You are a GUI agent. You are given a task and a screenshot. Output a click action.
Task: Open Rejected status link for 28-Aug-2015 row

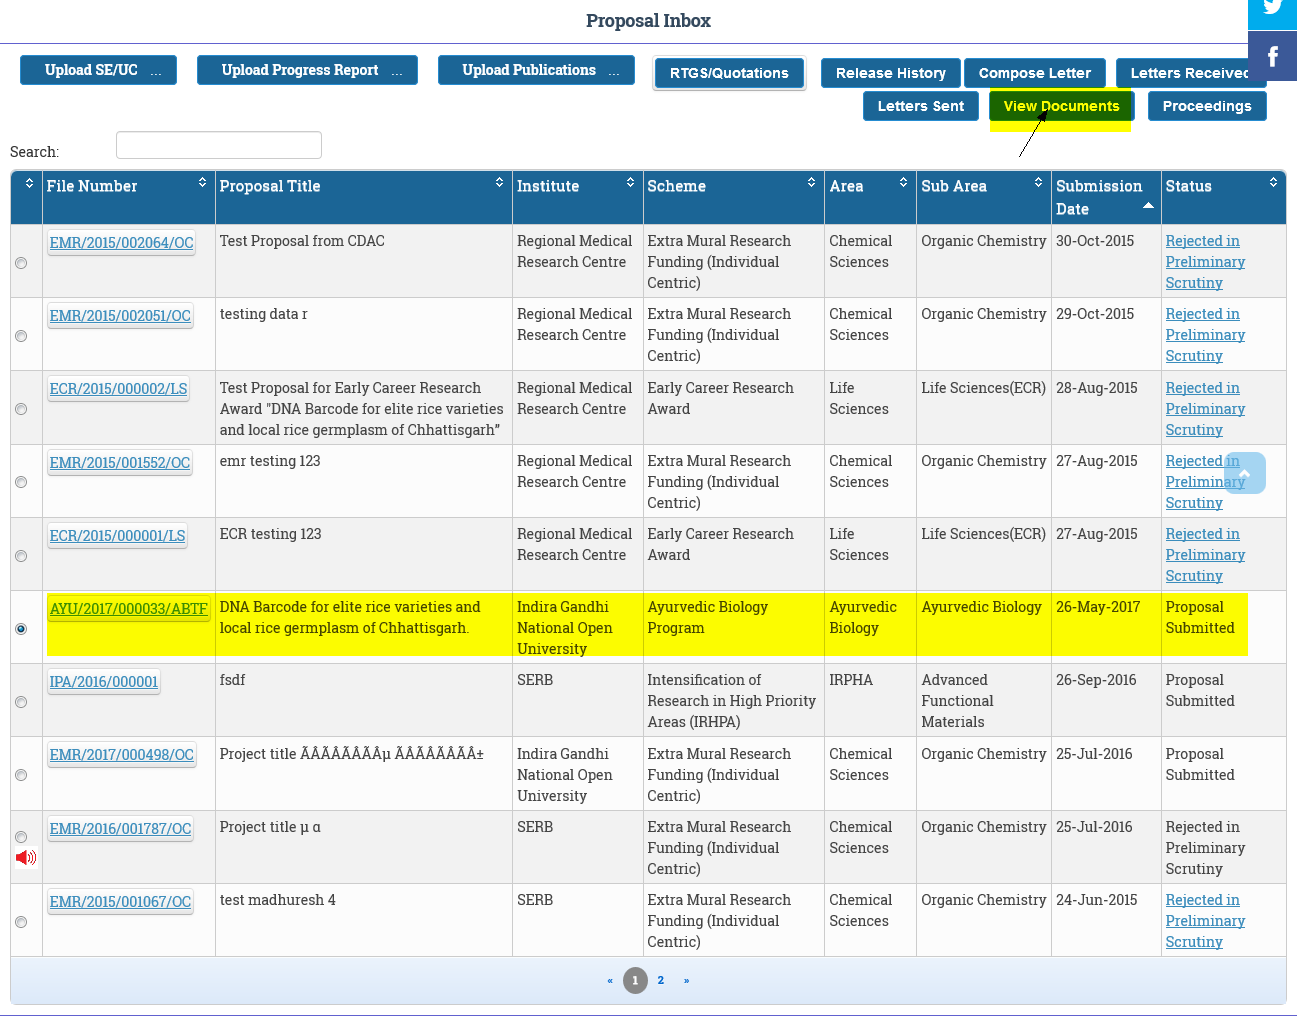(1205, 409)
